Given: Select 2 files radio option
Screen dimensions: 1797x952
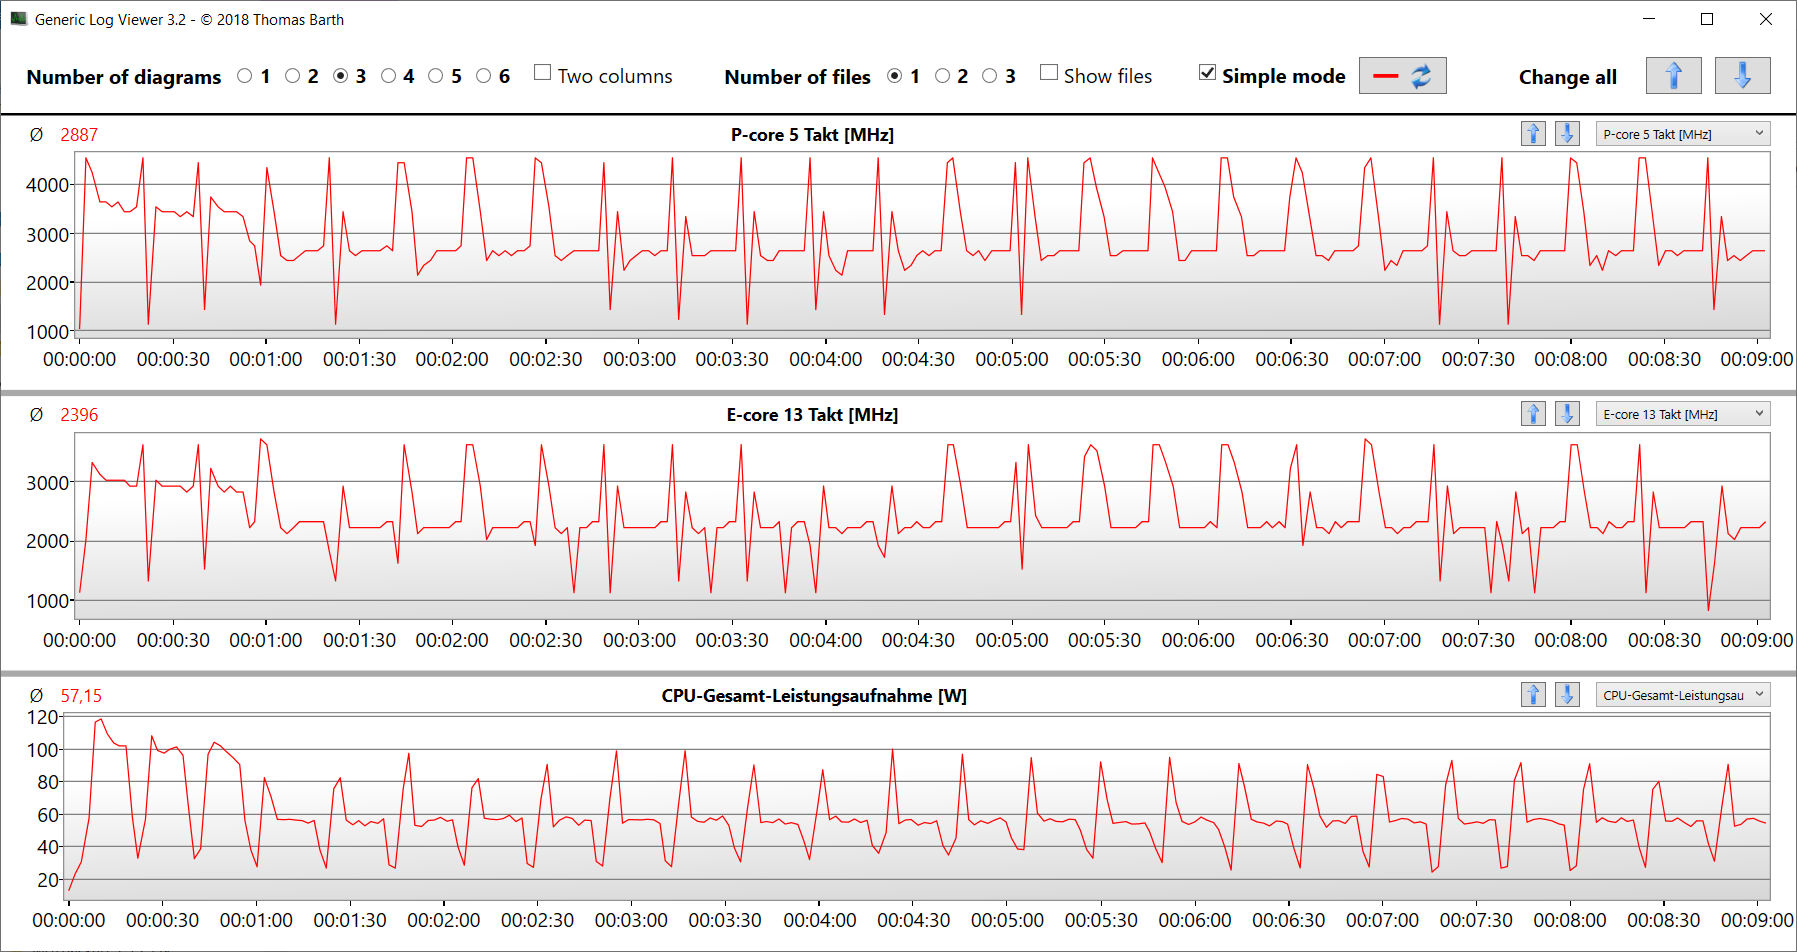Looking at the screenshot, I should click(x=943, y=76).
